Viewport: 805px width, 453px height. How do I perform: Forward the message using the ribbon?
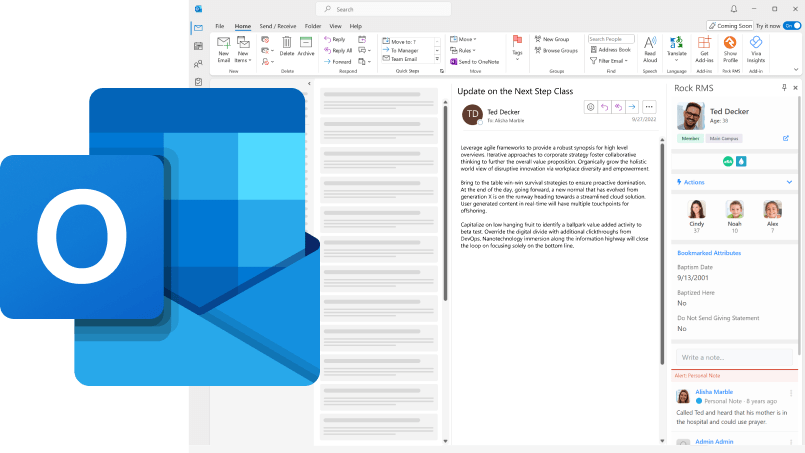click(337, 62)
